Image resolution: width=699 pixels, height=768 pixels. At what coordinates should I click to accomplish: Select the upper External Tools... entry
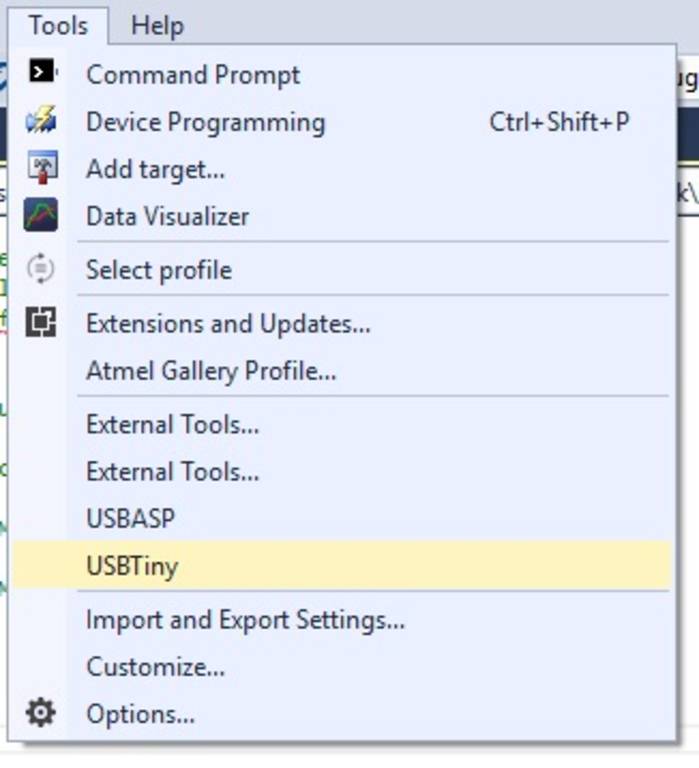pyautogui.click(x=172, y=424)
